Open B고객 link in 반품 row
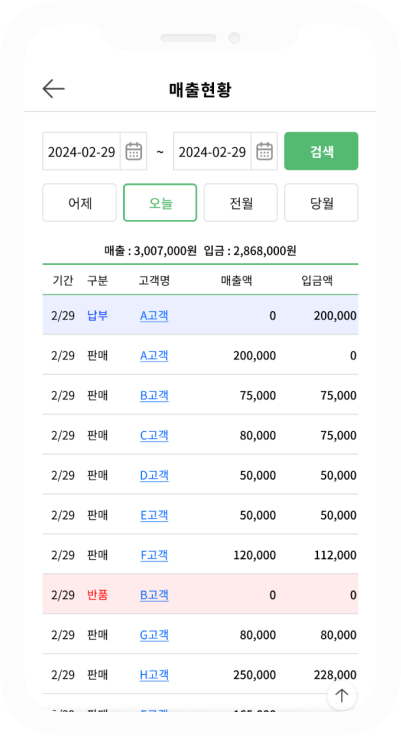This screenshot has height=736, width=401. click(x=154, y=595)
